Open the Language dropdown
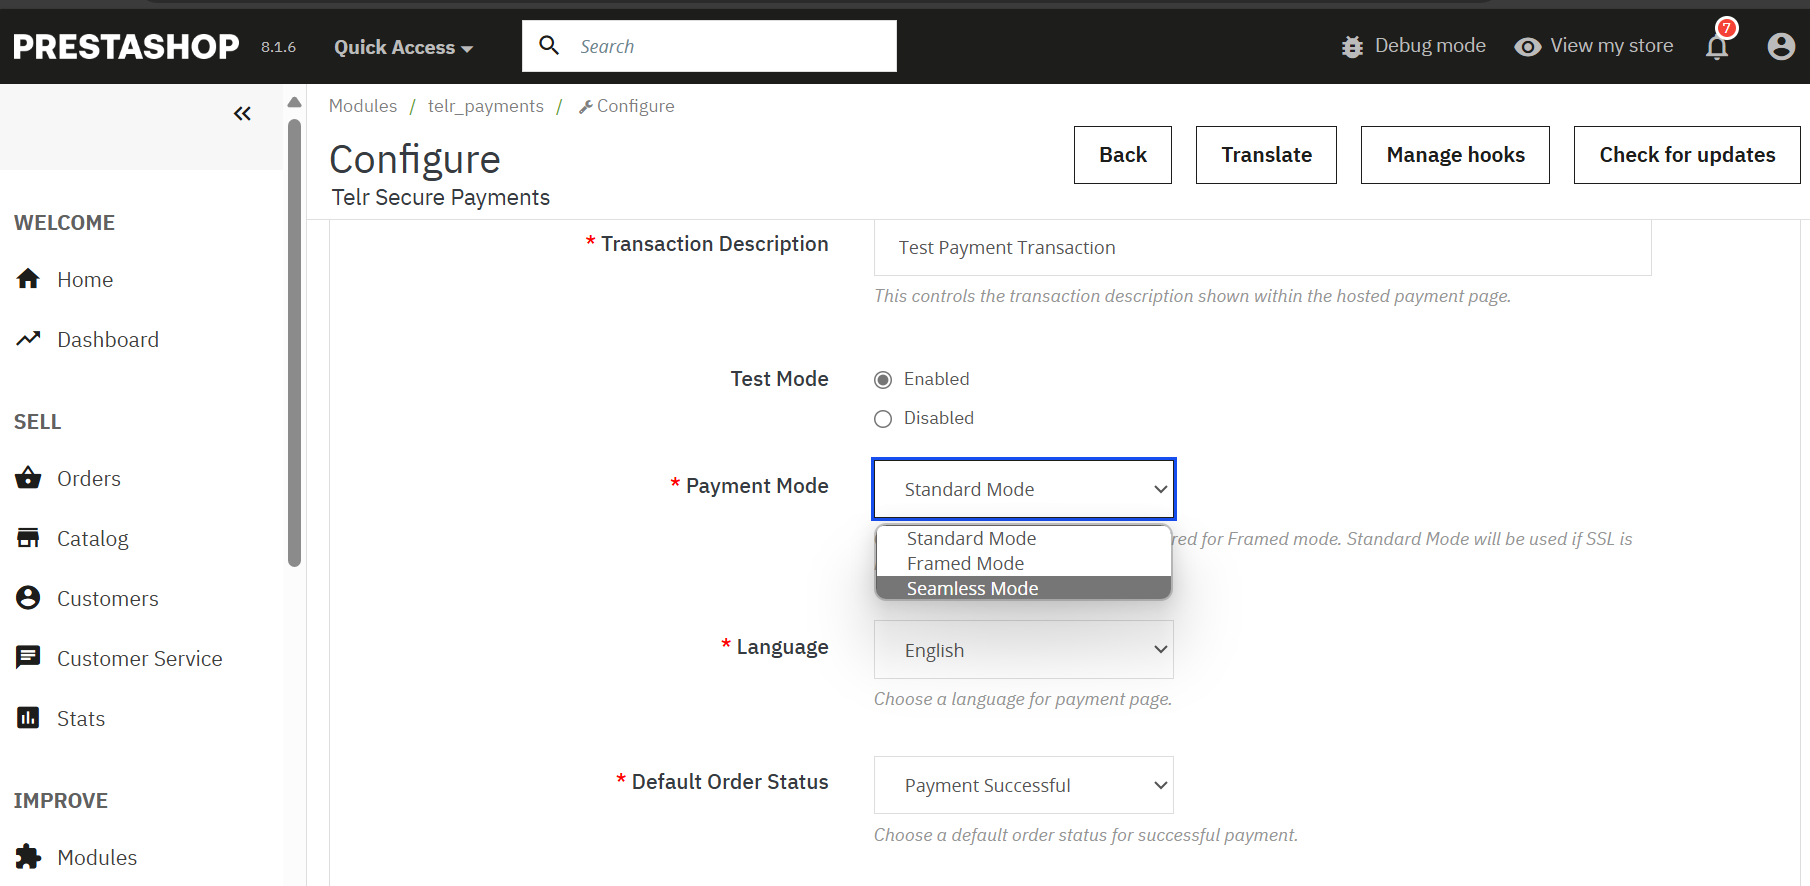 pyautogui.click(x=1024, y=650)
